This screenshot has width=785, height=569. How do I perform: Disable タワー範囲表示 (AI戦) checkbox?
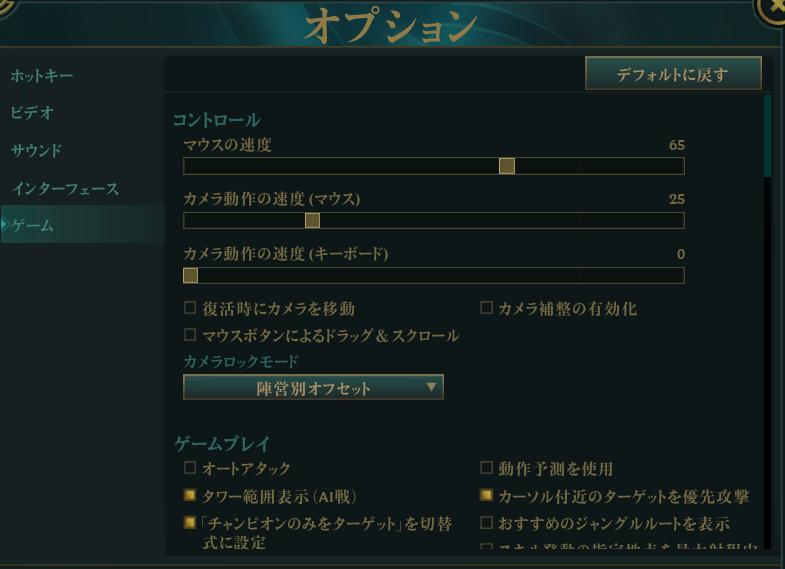[x=190, y=495]
